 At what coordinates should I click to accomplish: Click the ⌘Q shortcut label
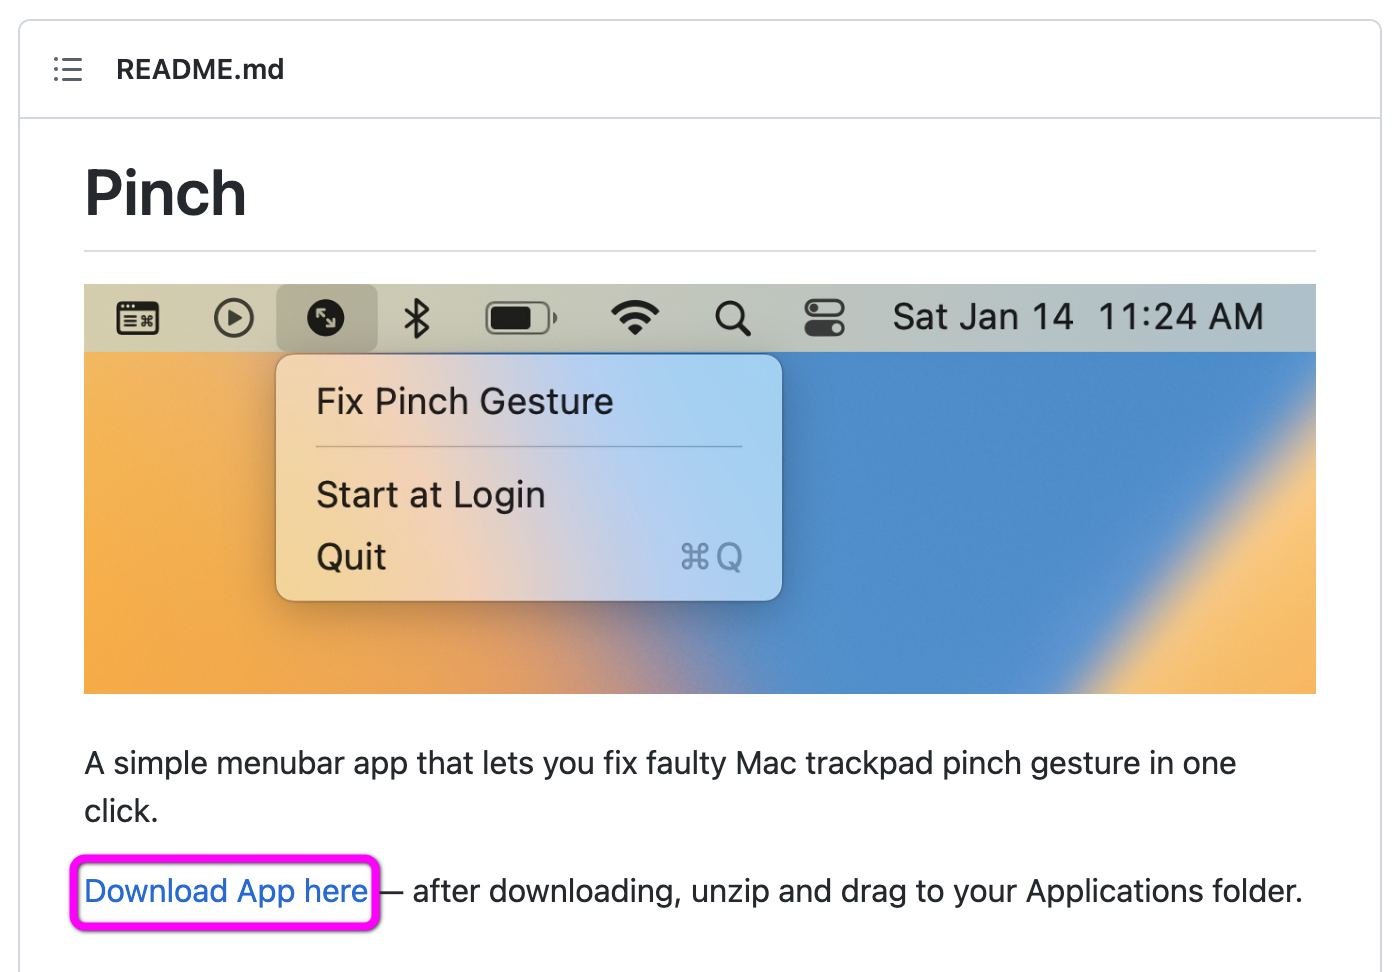coord(711,557)
